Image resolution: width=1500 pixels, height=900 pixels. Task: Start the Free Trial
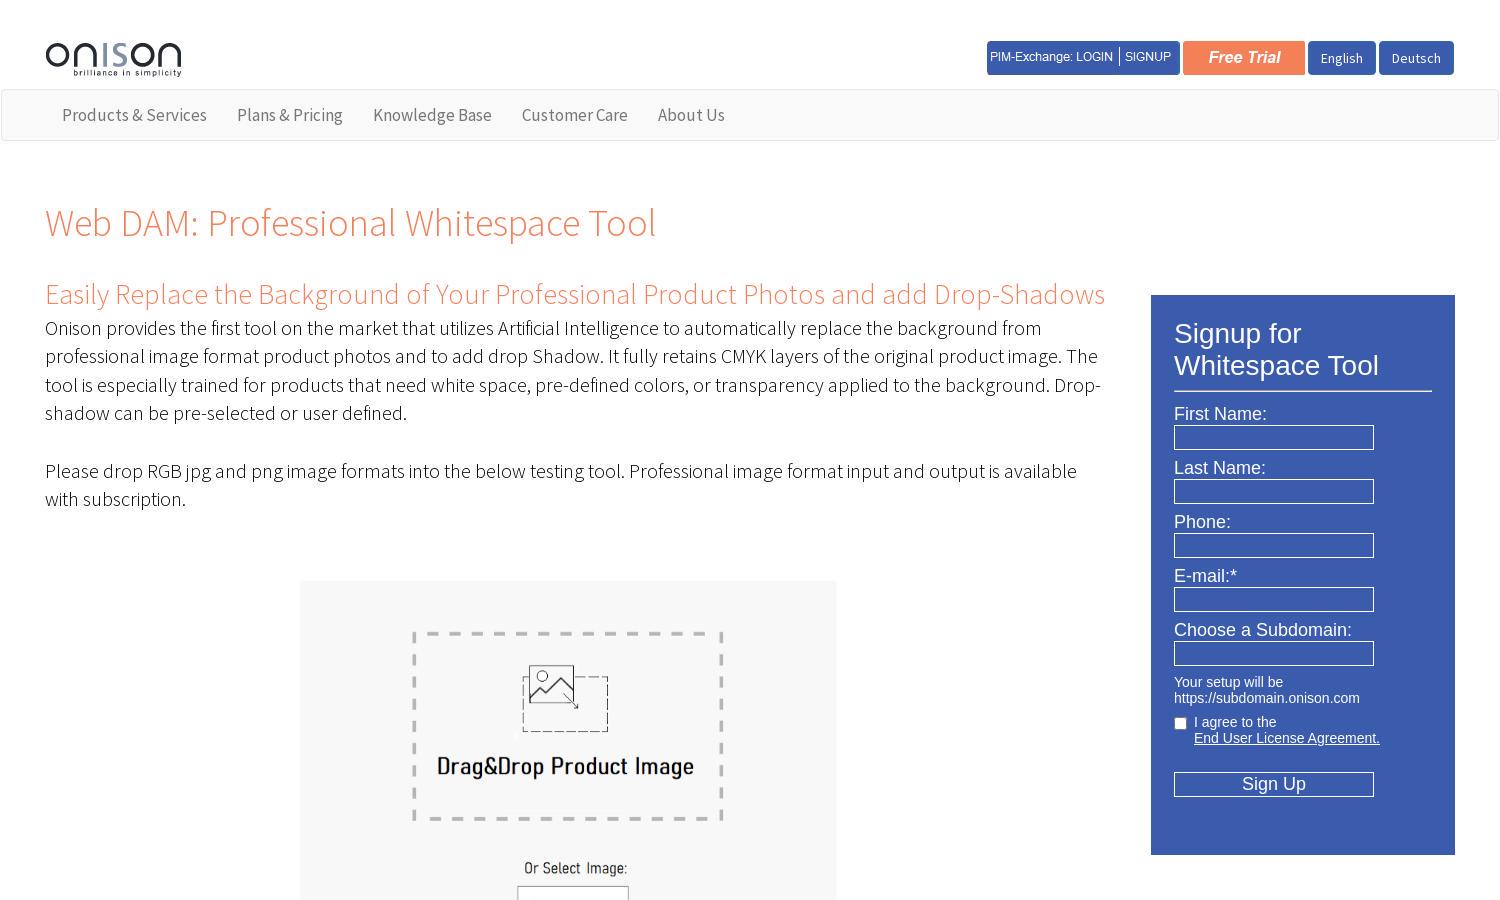coord(1244,58)
